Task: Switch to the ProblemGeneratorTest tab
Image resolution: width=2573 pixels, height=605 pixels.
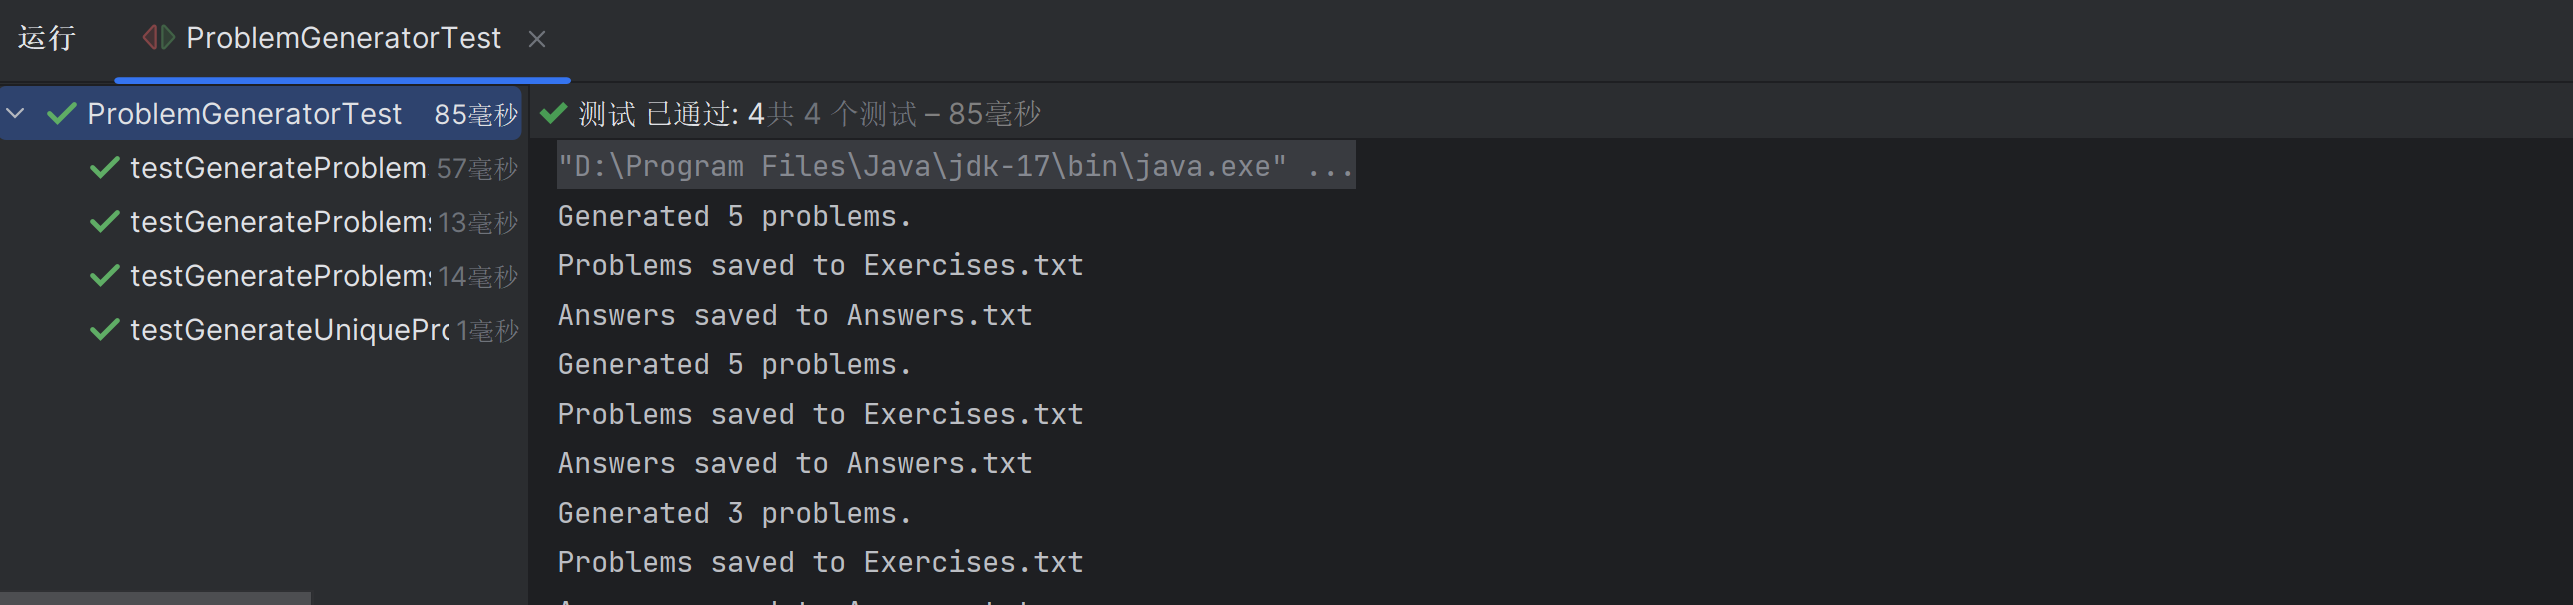Action: point(343,38)
